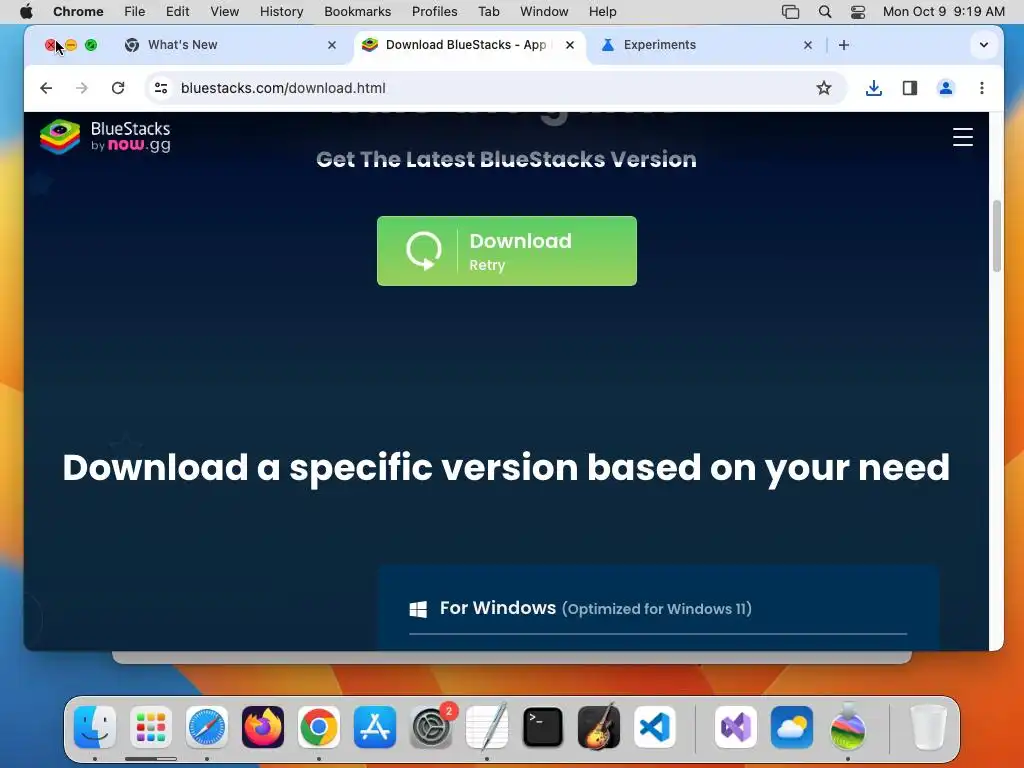Open the History menu

(281, 12)
